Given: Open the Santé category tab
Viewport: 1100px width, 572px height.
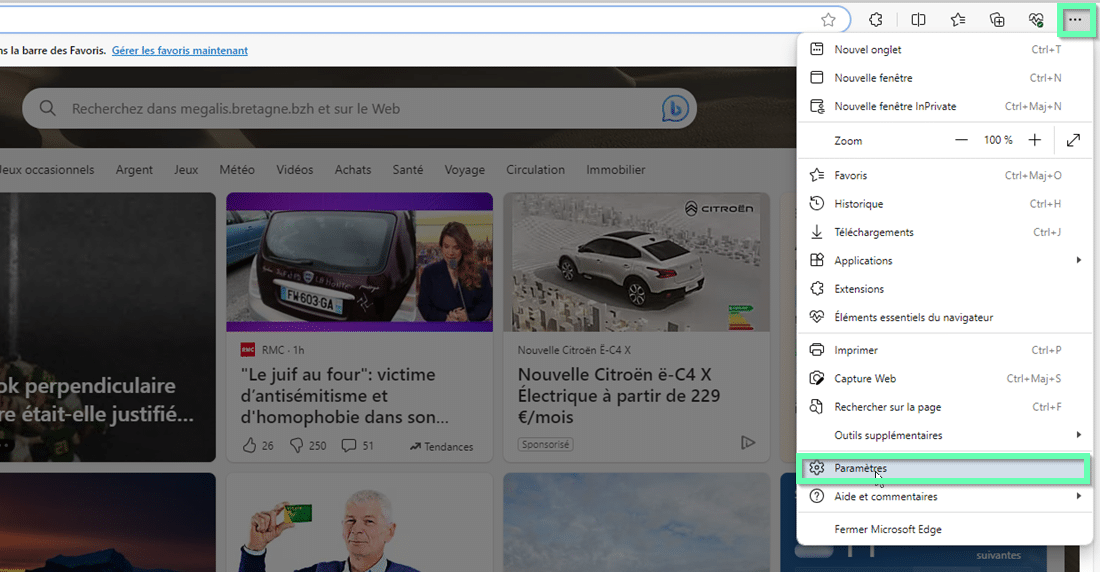Looking at the screenshot, I should tap(408, 170).
